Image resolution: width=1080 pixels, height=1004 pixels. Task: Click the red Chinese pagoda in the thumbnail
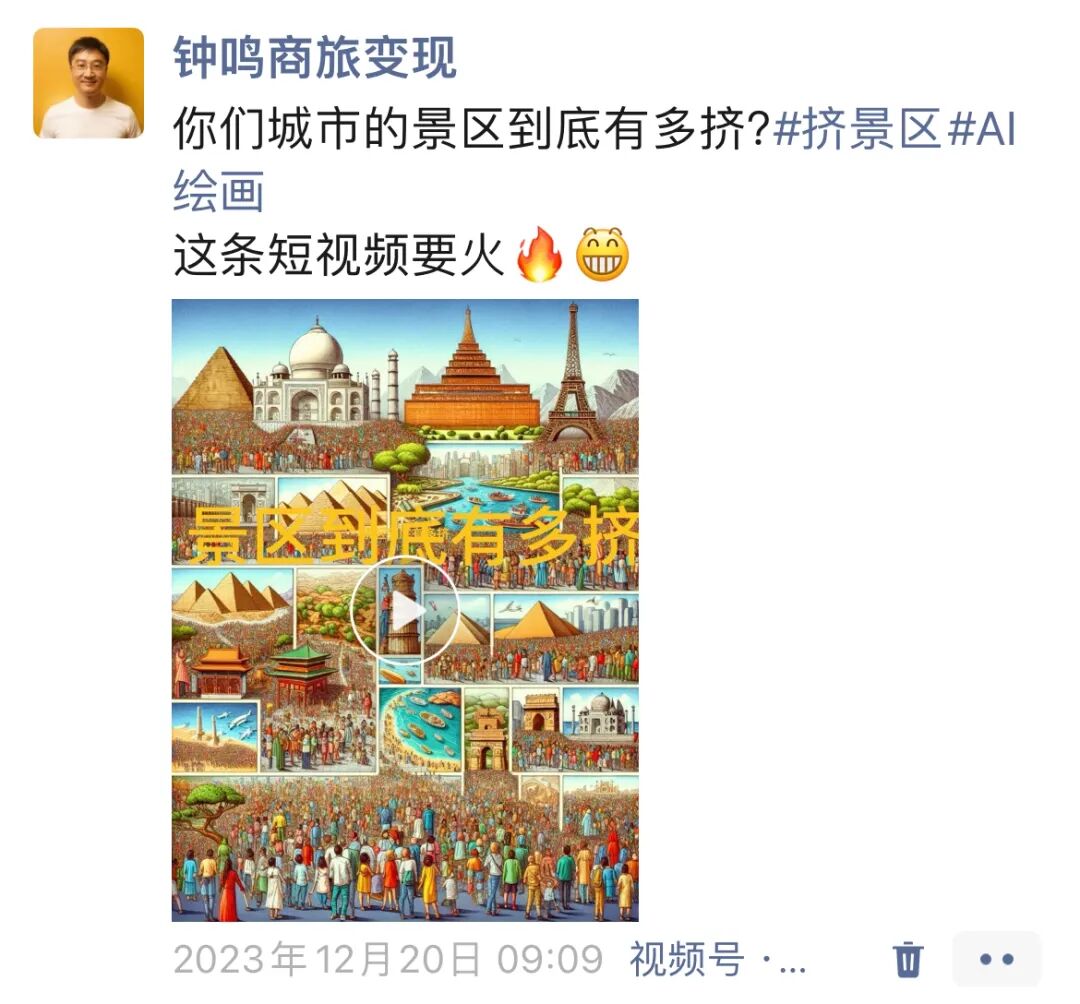point(302,671)
